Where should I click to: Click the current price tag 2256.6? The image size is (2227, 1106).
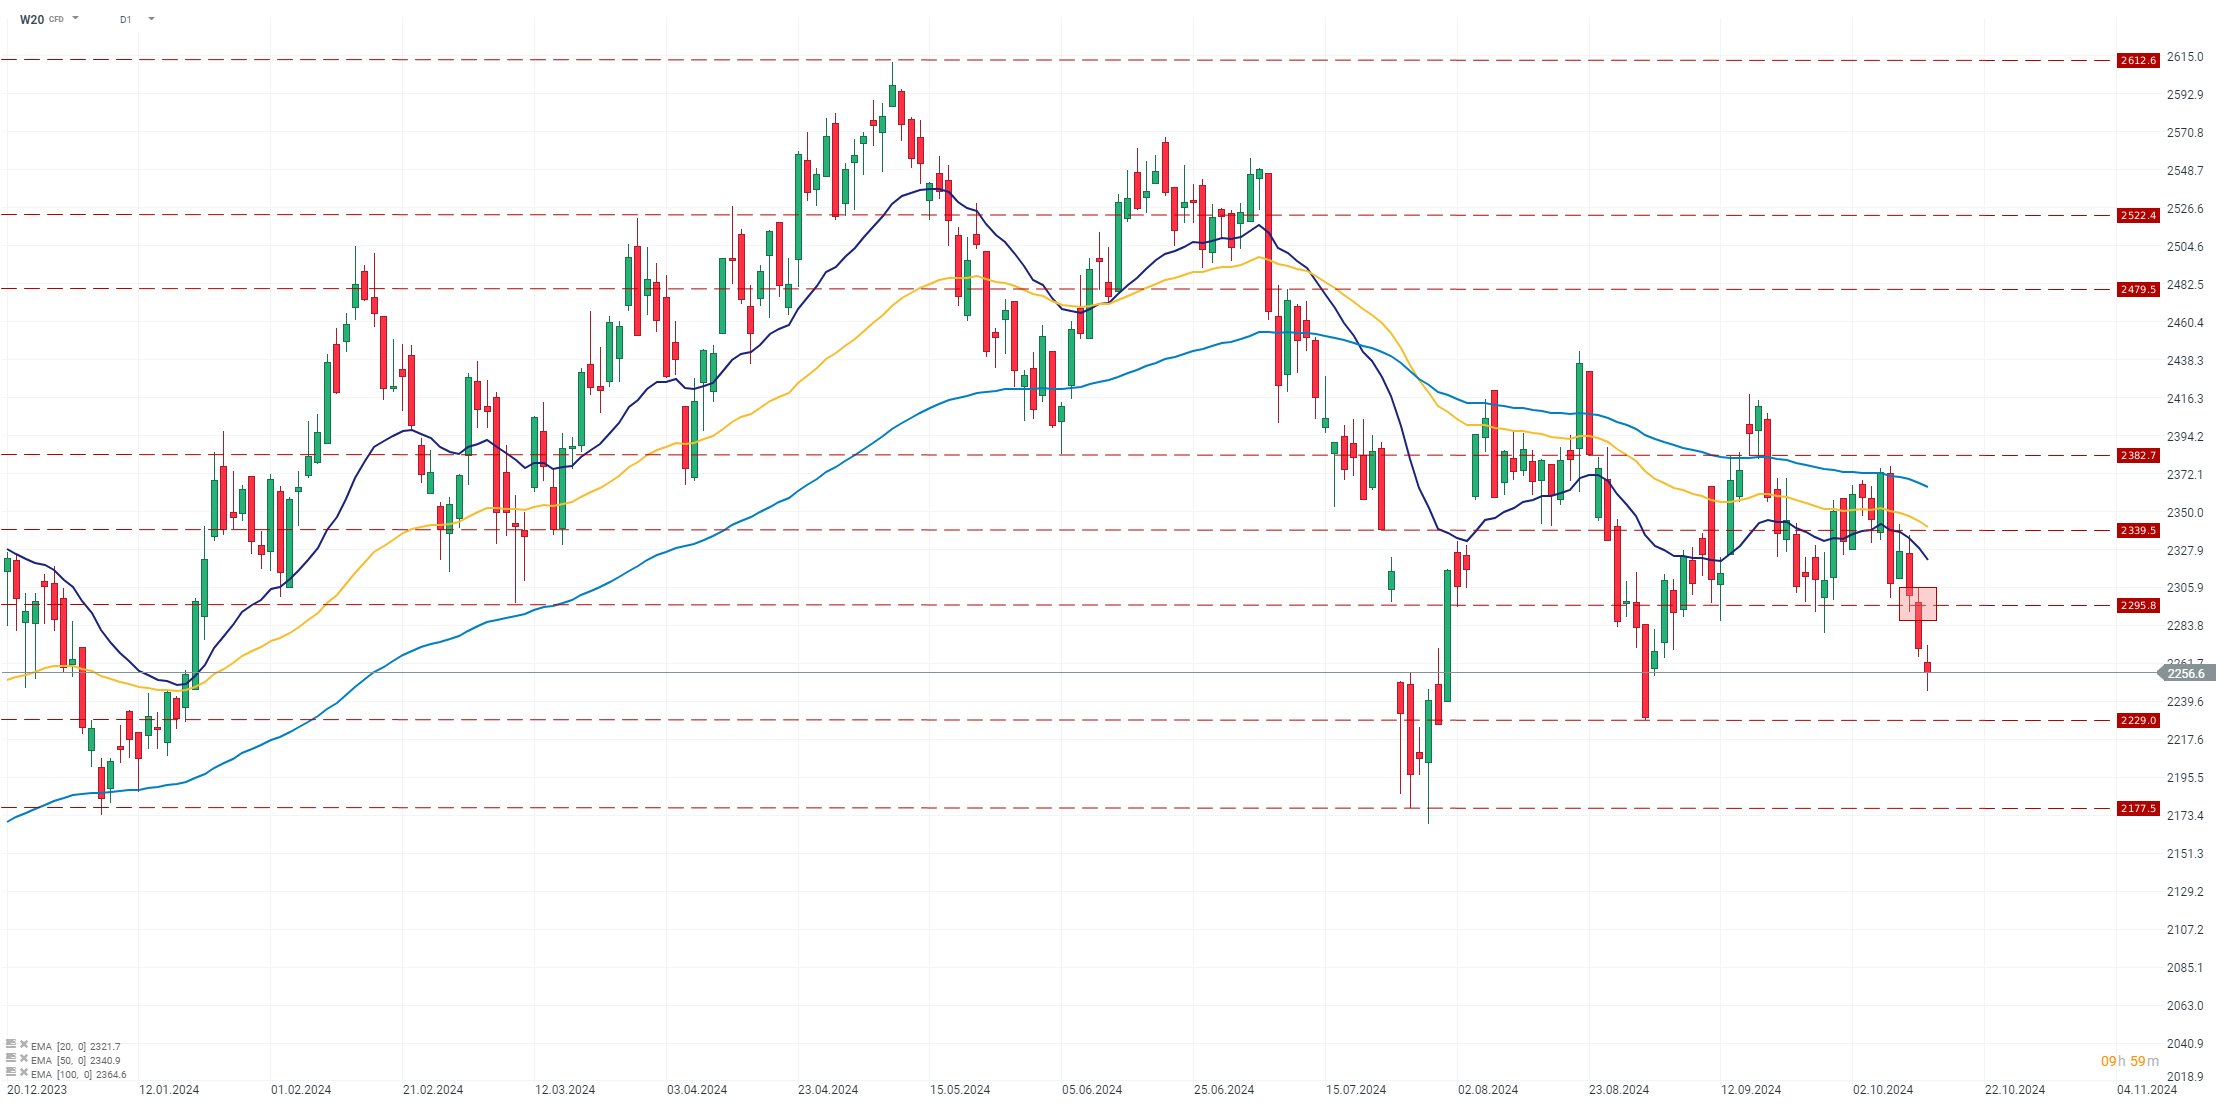(x=2188, y=674)
